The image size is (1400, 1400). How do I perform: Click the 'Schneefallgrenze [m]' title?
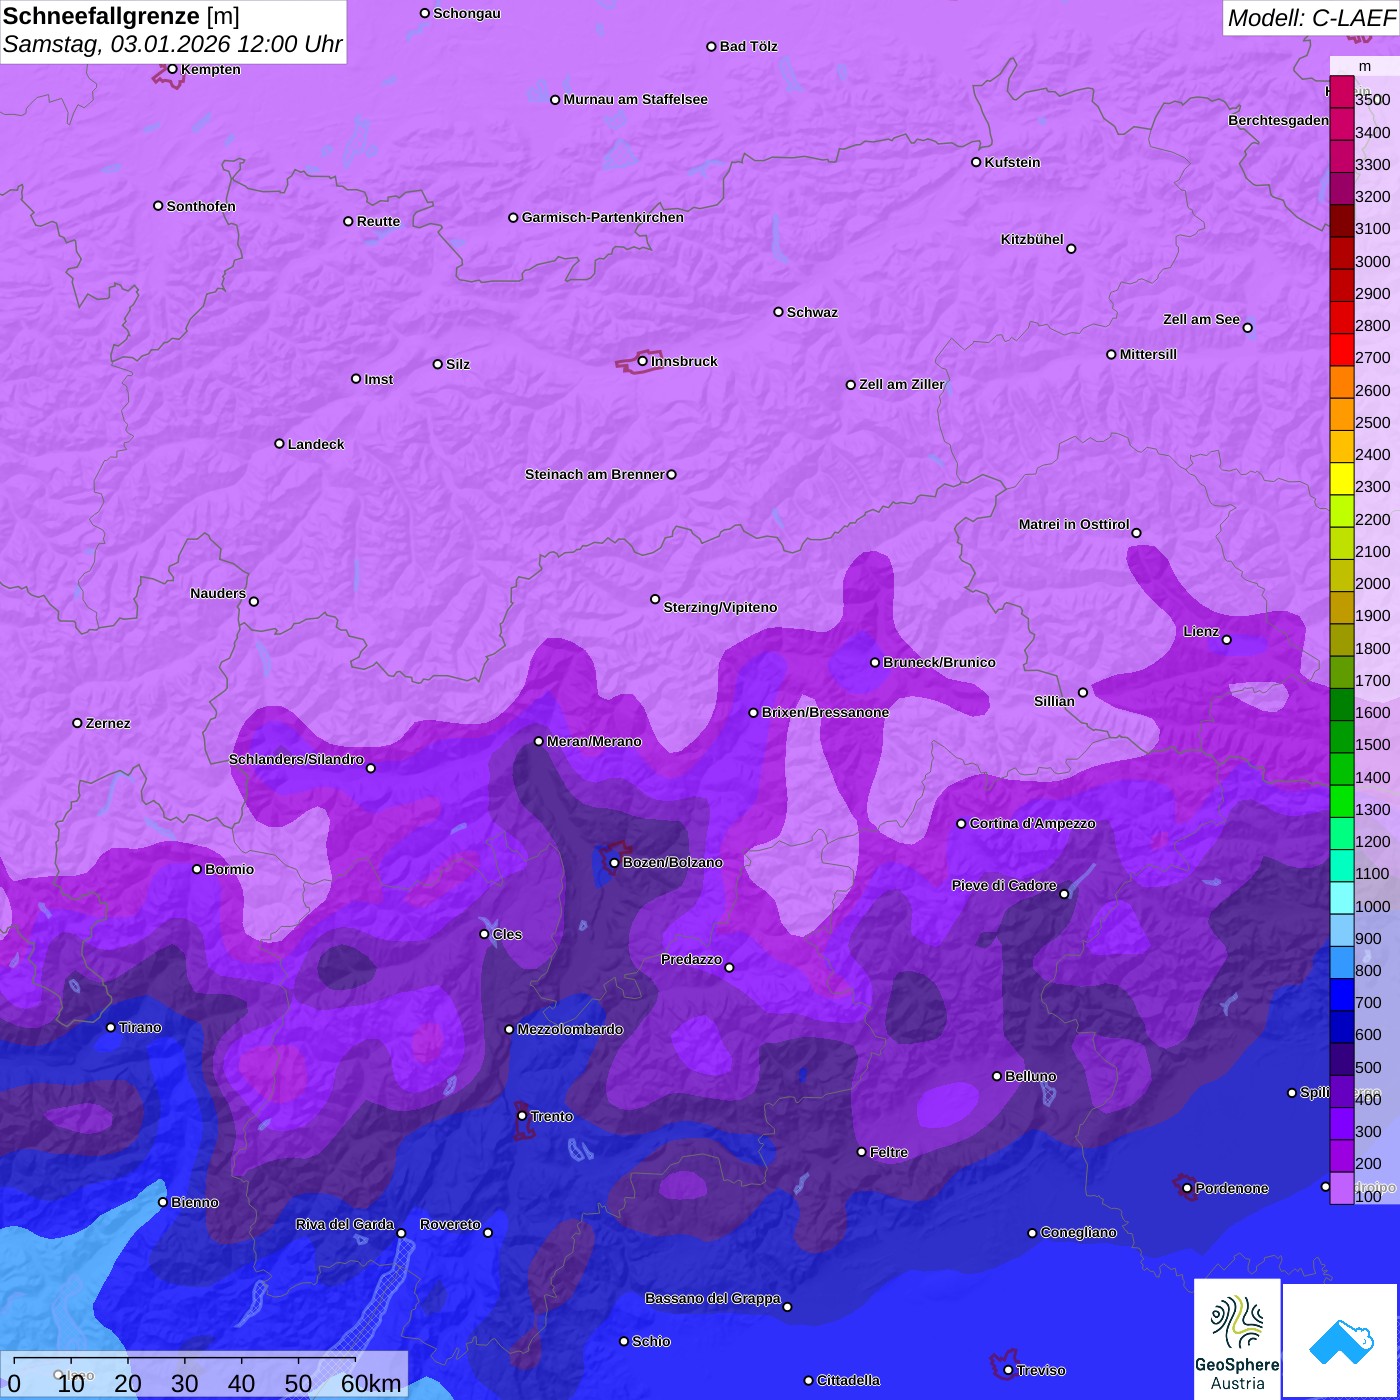[x=121, y=17]
